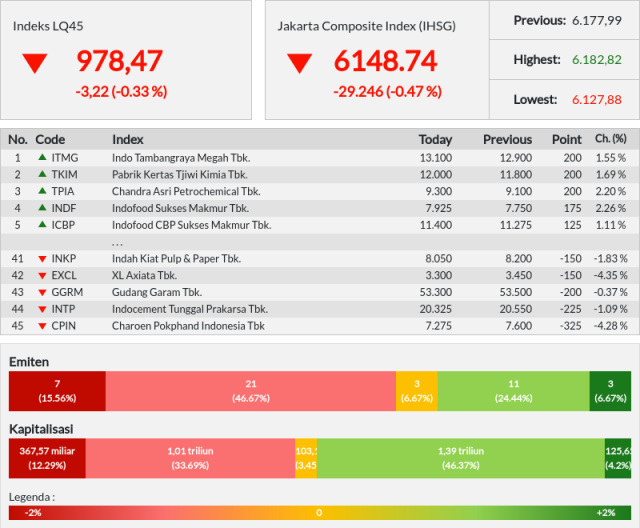Image resolution: width=640 pixels, height=528 pixels.
Task: Click dark red Emiten segment showing 7
Action: [x=57, y=390]
